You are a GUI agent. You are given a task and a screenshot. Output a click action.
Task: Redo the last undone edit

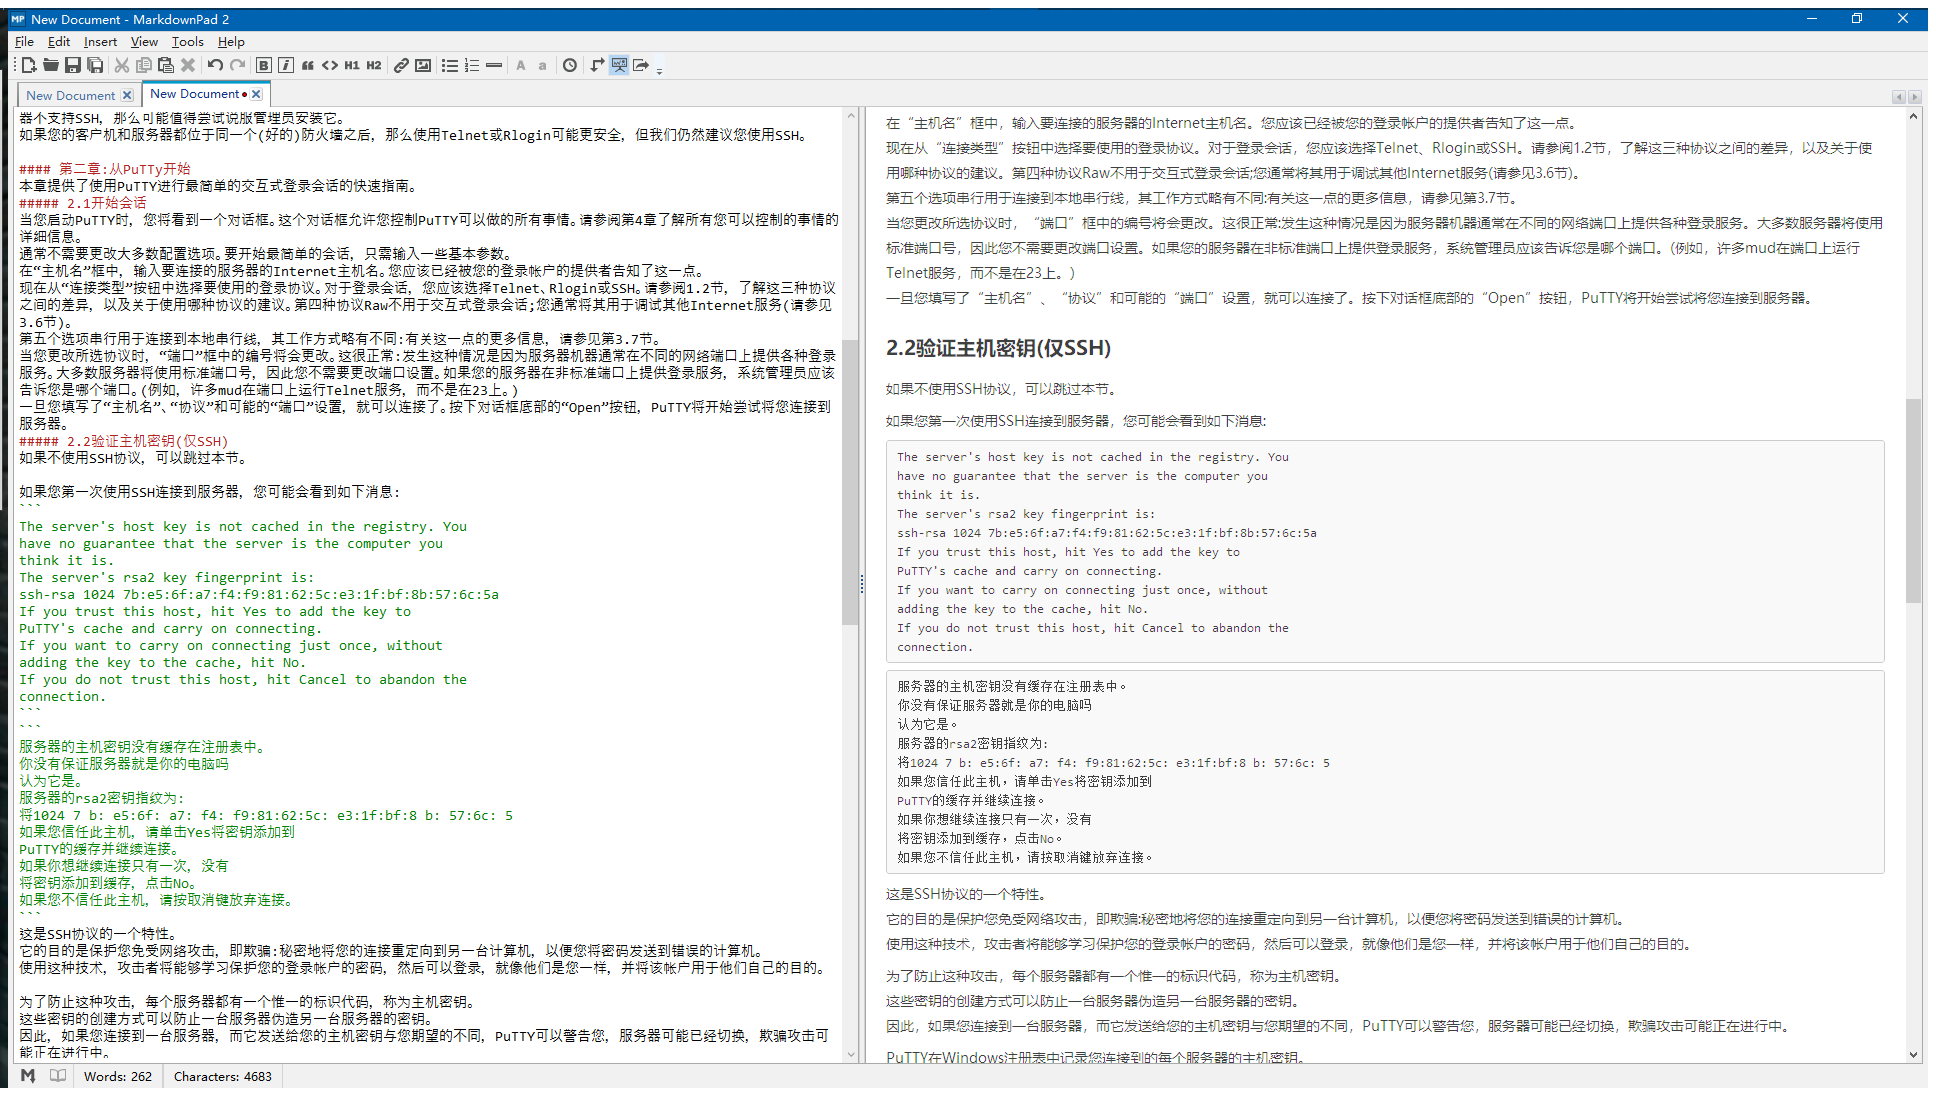[237, 65]
